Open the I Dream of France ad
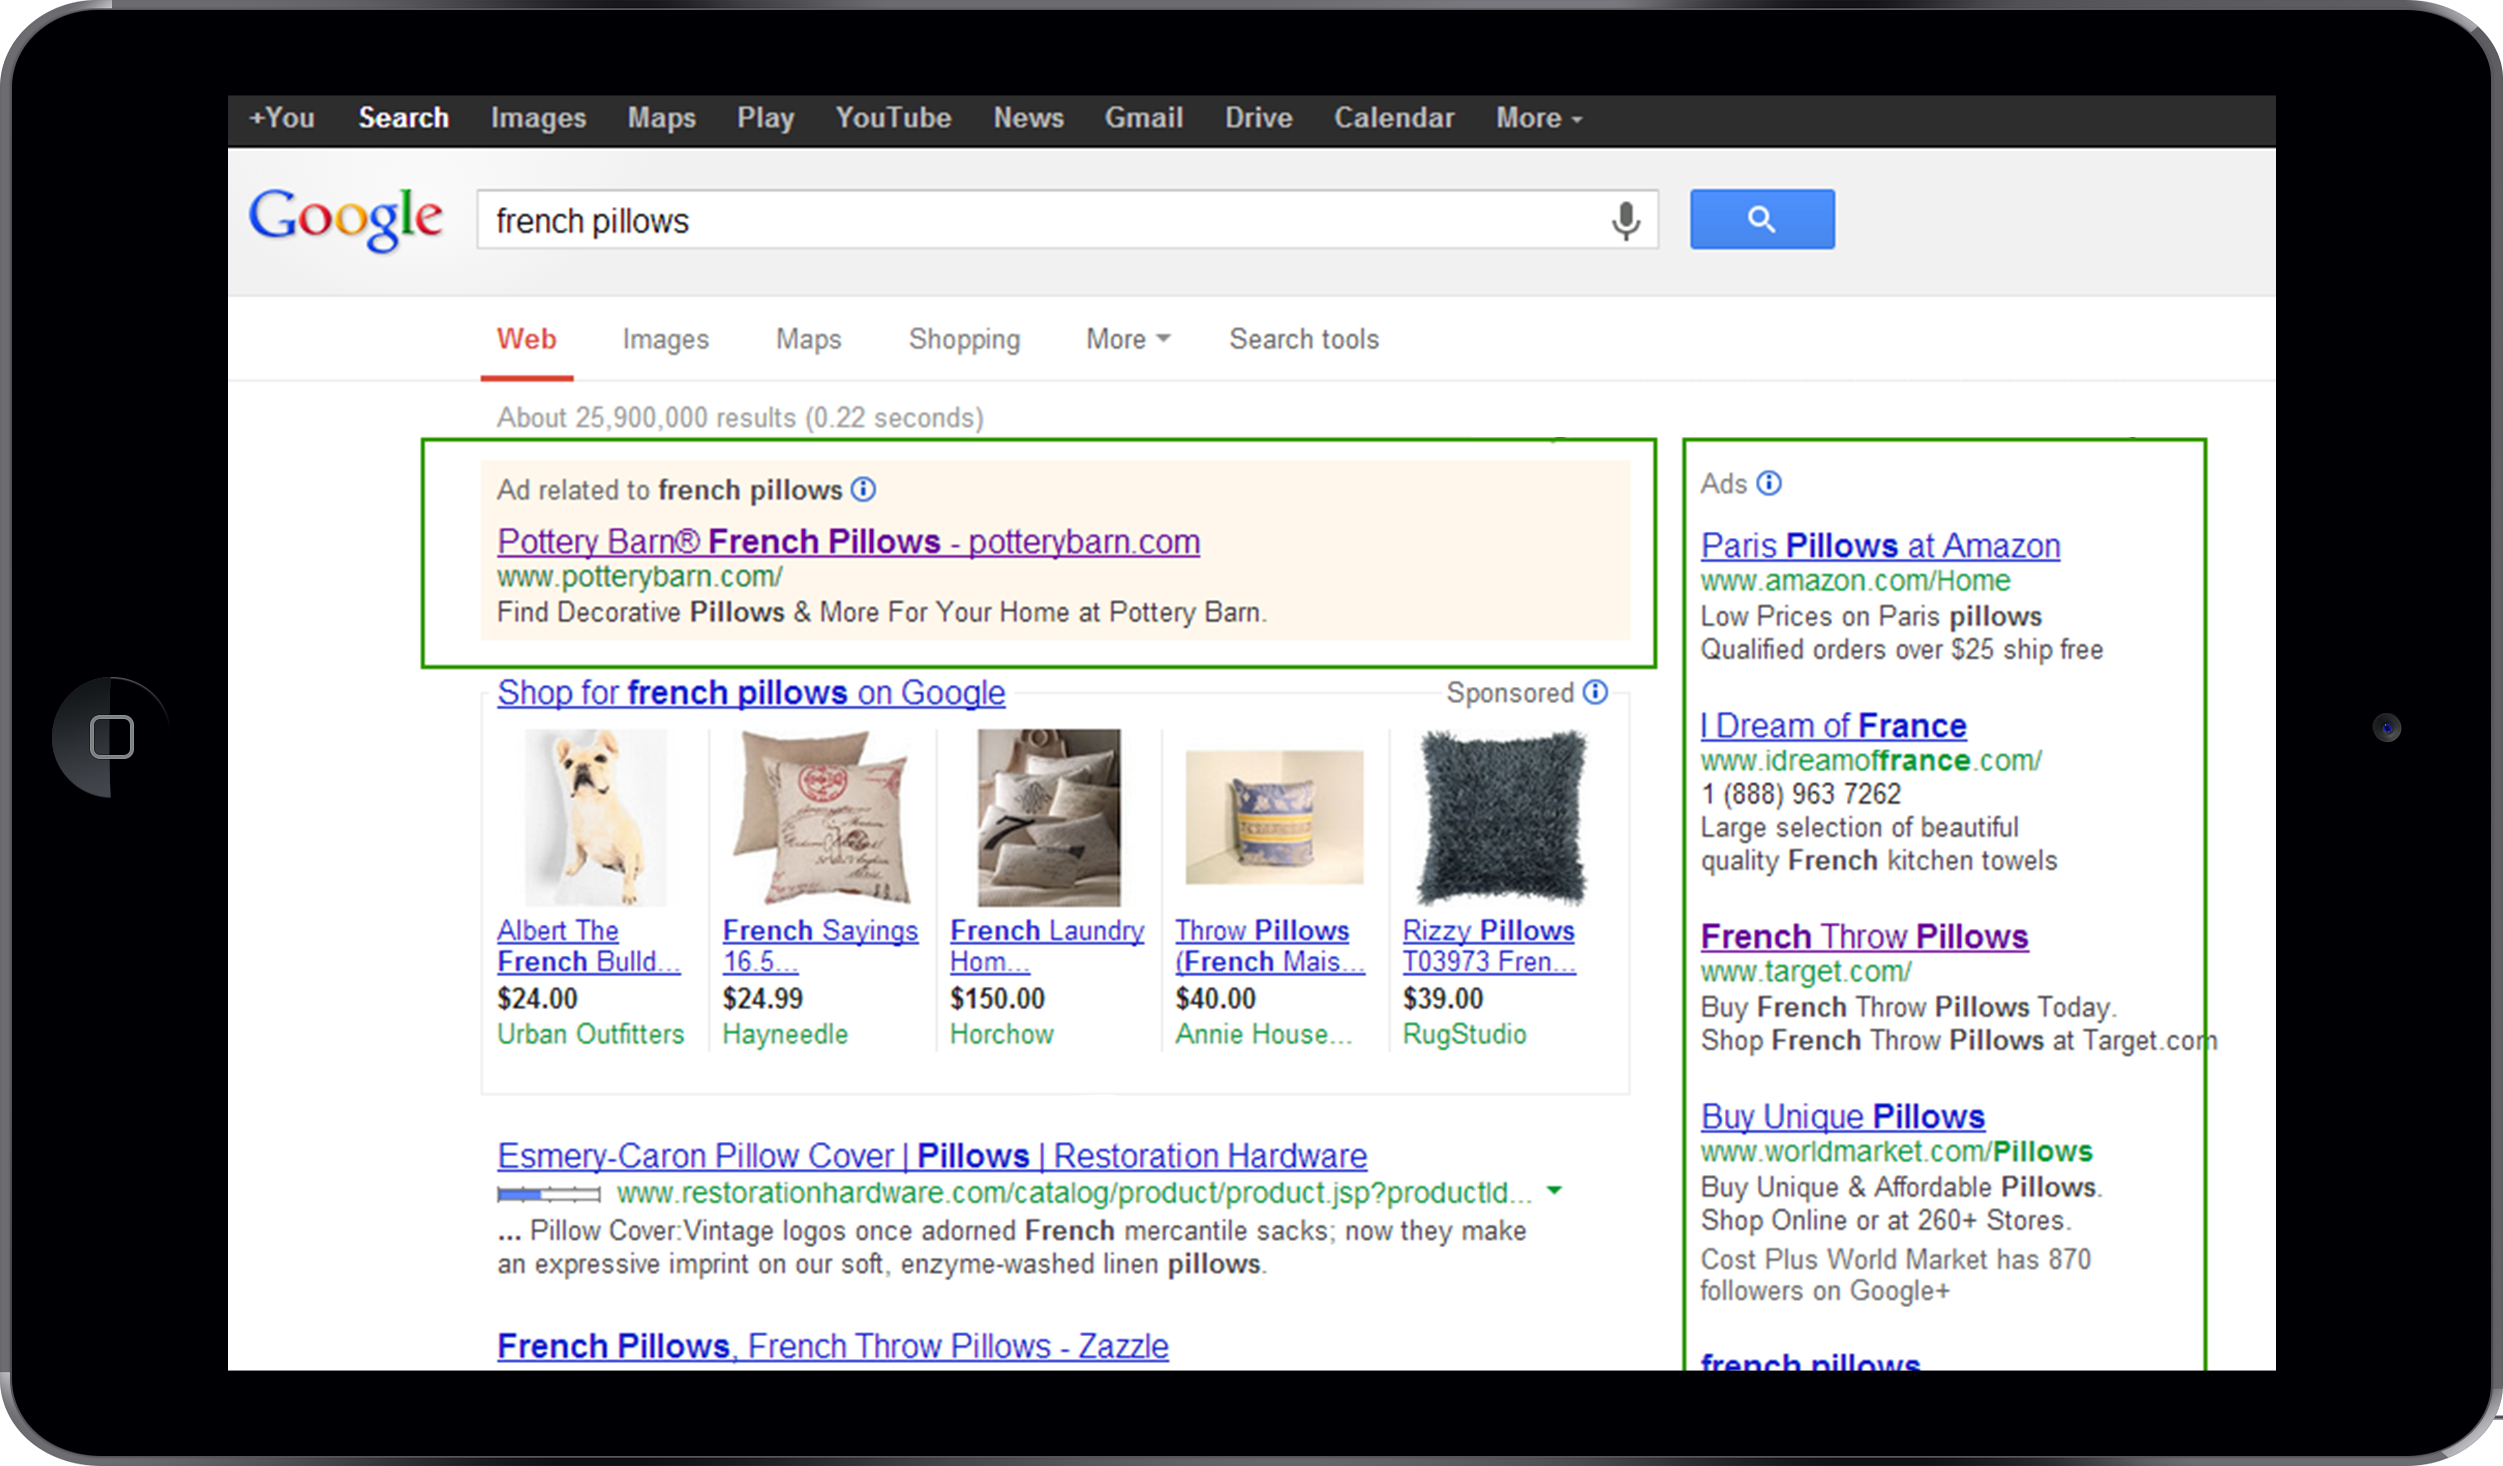This screenshot has height=1466, width=2503. click(x=1833, y=725)
